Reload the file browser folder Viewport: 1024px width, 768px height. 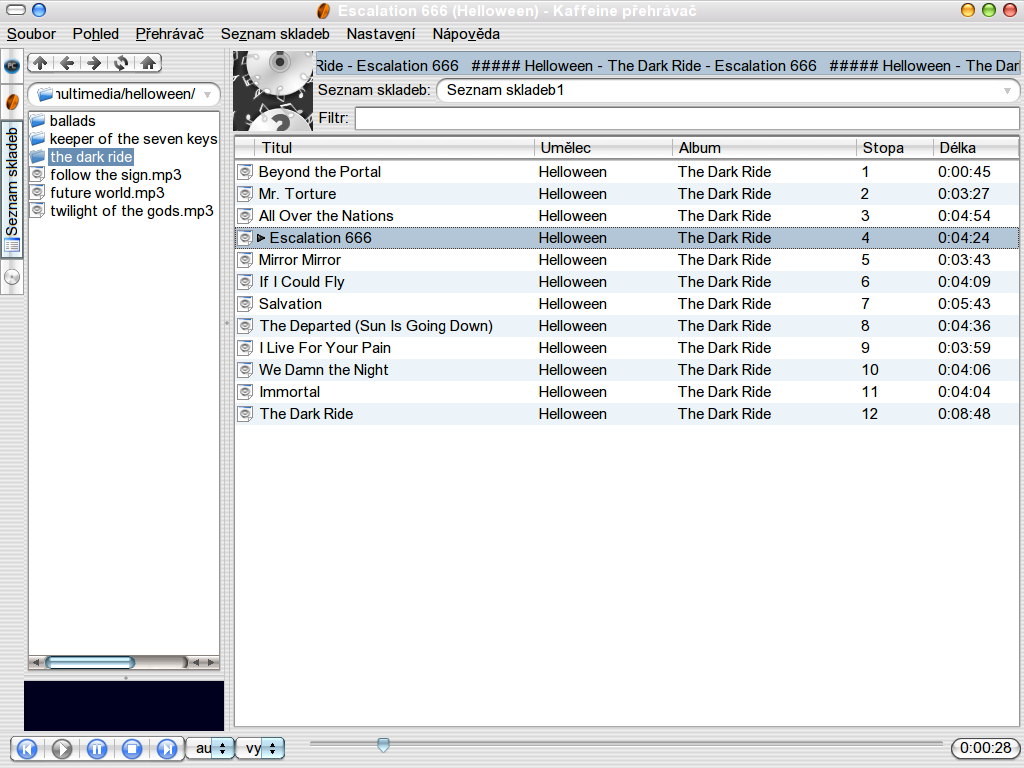[121, 63]
